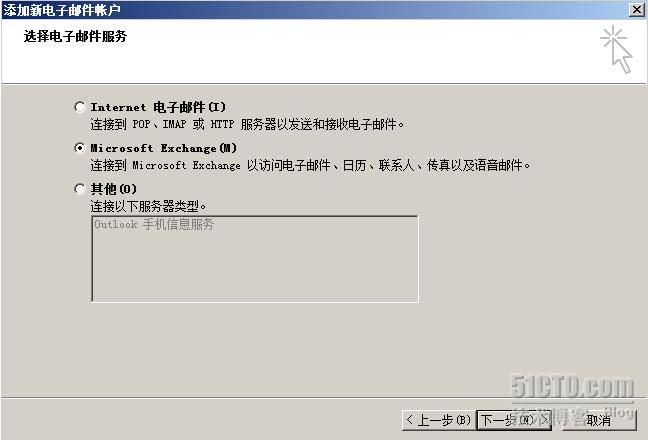
Task: Cancel the wizard using 取消
Action: pyautogui.click(x=599, y=420)
